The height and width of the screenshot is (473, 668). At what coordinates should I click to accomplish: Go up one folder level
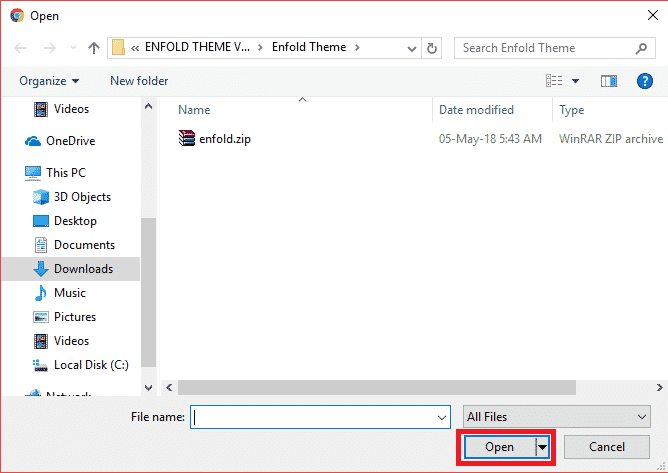94,48
